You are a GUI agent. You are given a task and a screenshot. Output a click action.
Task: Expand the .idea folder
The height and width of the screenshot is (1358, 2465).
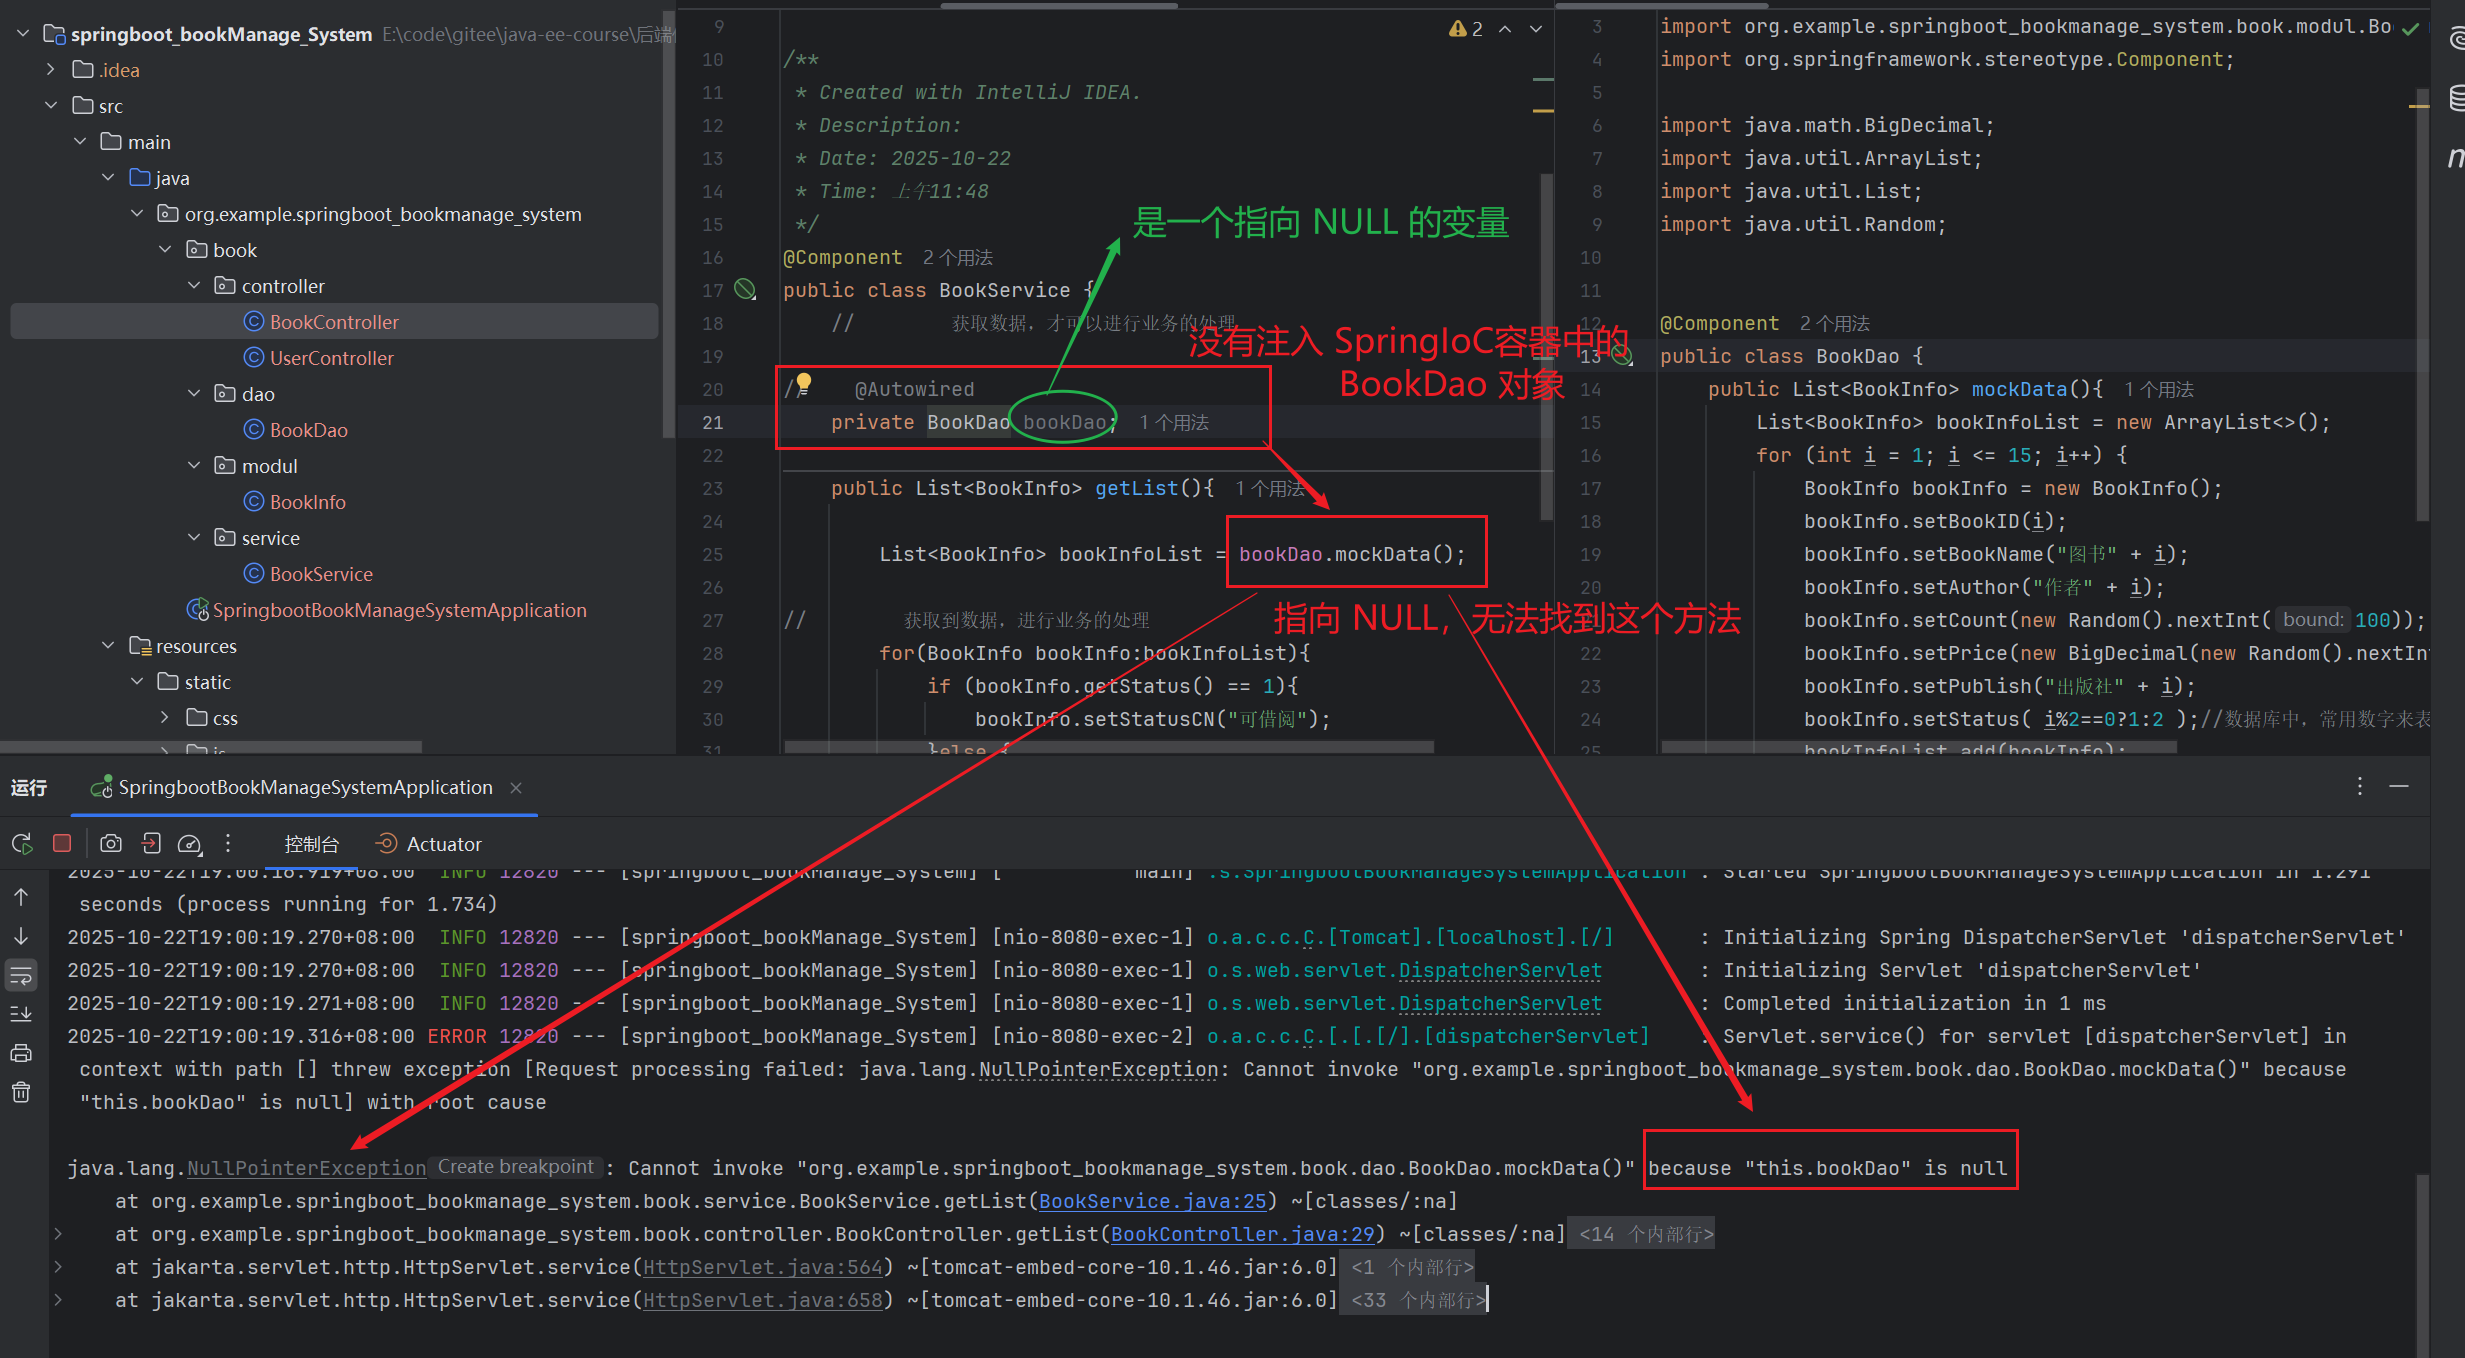coord(51,70)
